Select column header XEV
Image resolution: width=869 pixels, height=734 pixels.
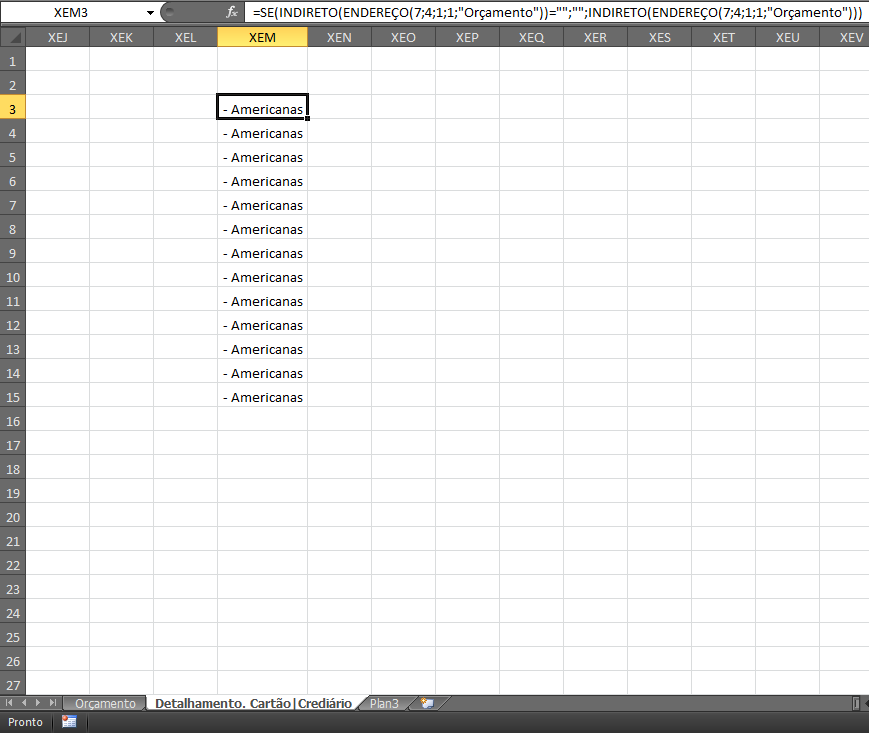point(845,37)
